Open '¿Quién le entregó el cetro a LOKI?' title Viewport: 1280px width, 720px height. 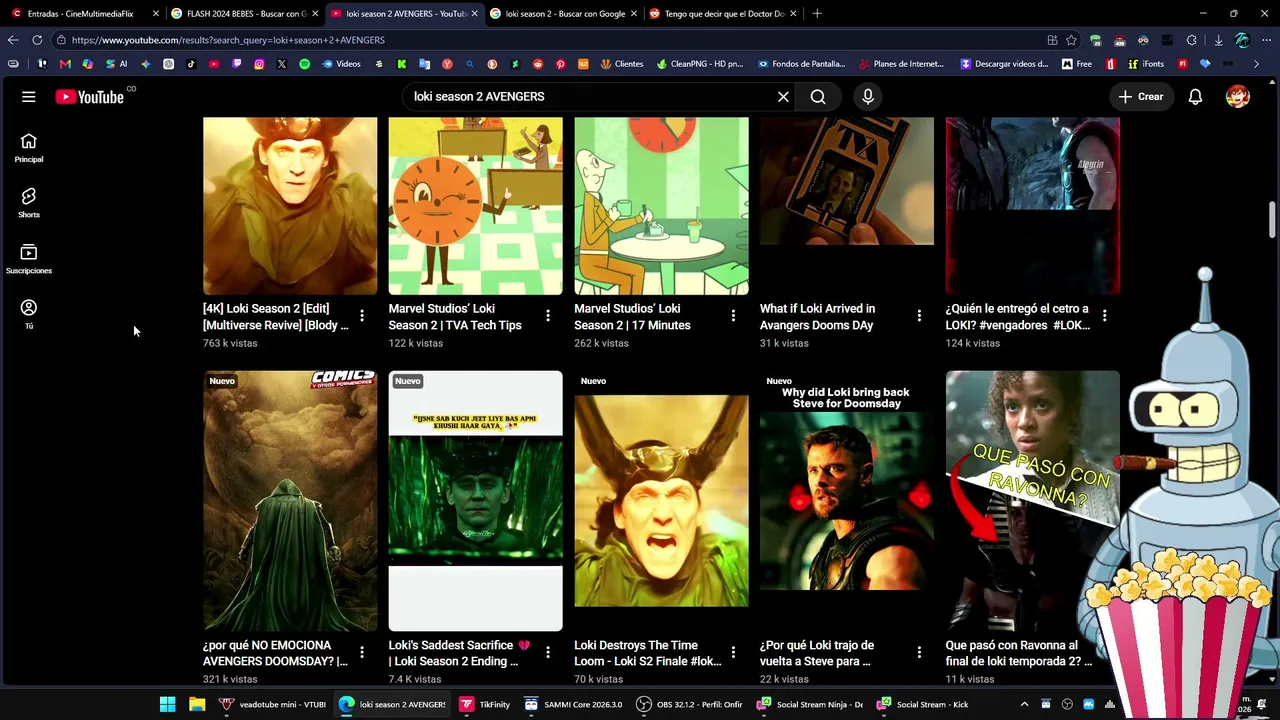coord(1018,317)
